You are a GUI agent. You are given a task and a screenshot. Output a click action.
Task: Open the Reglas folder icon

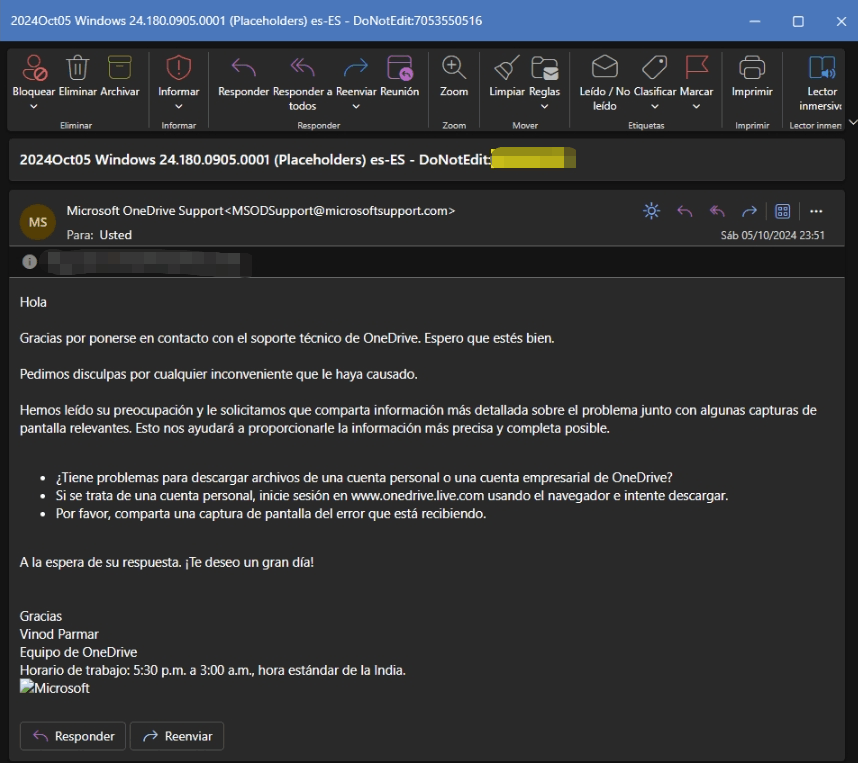click(x=544, y=68)
